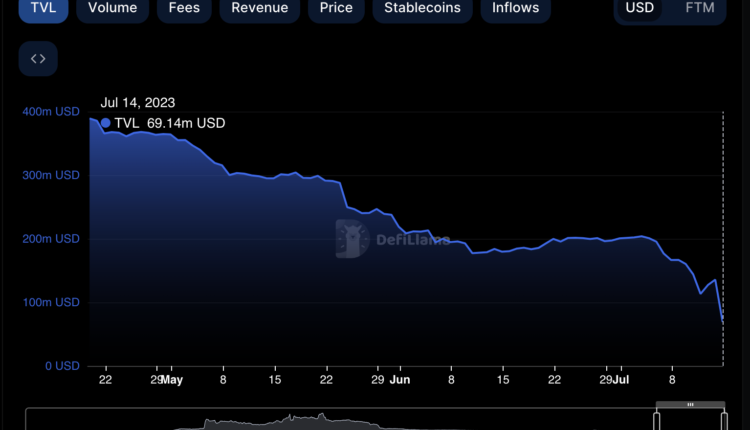Click the blue TVL legend dot

click(x=107, y=123)
